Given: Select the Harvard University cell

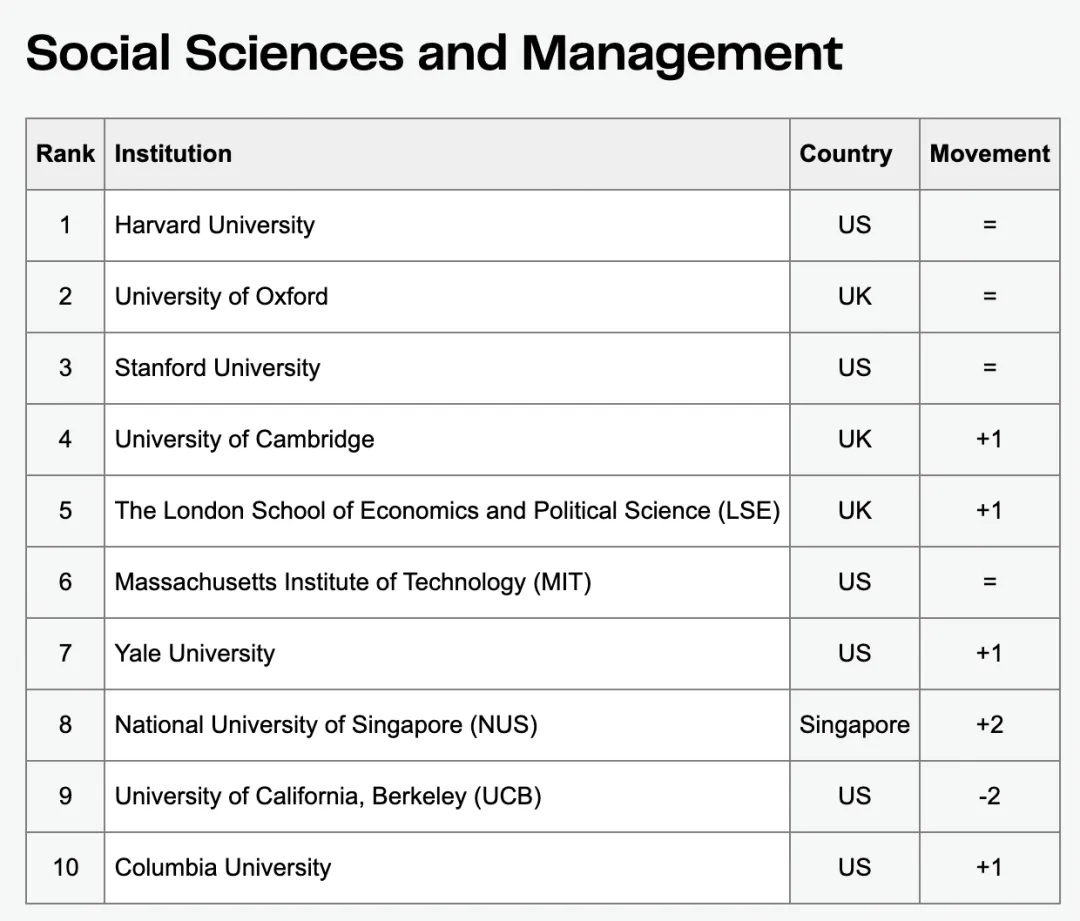Looking at the screenshot, I should 215,225.
